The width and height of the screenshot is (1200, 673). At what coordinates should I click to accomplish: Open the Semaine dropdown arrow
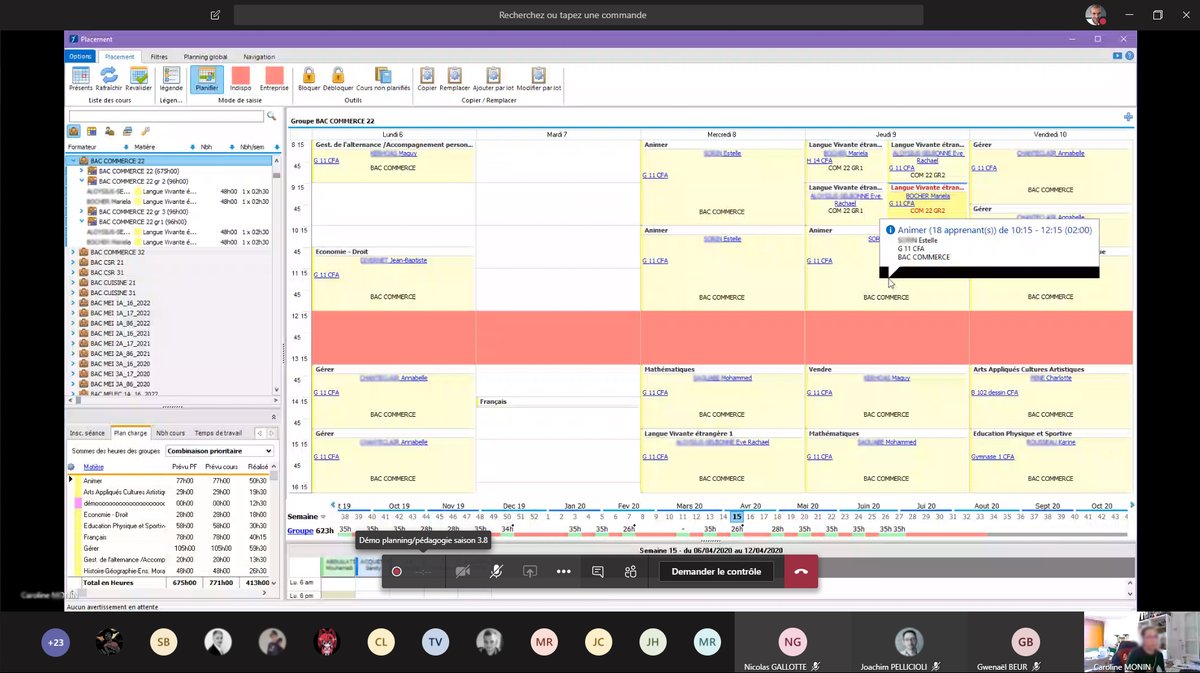point(323,516)
